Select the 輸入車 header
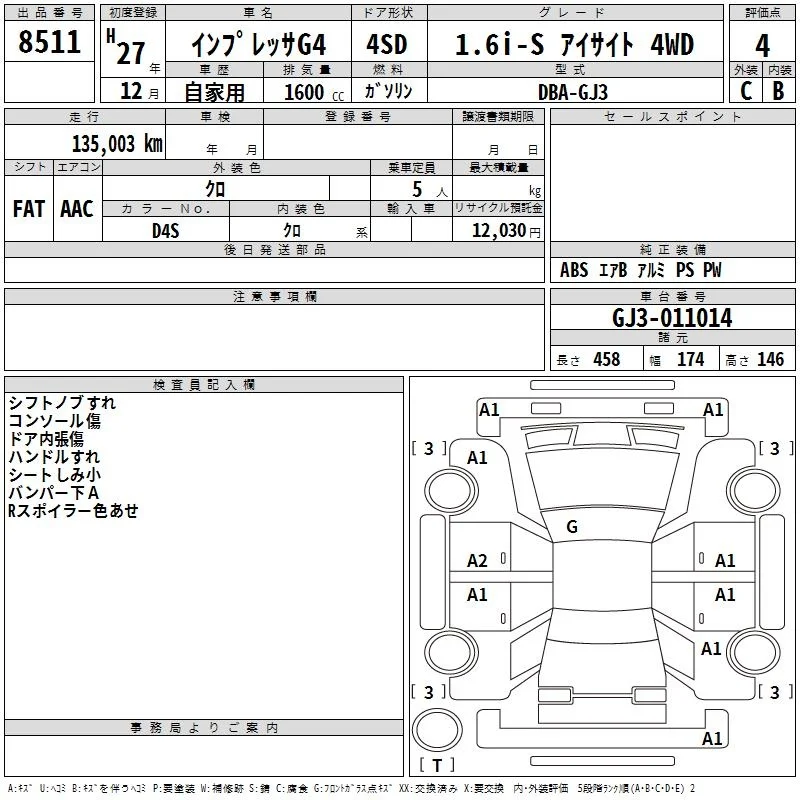Viewport: 800px width, 800px height. click(411, 209)
